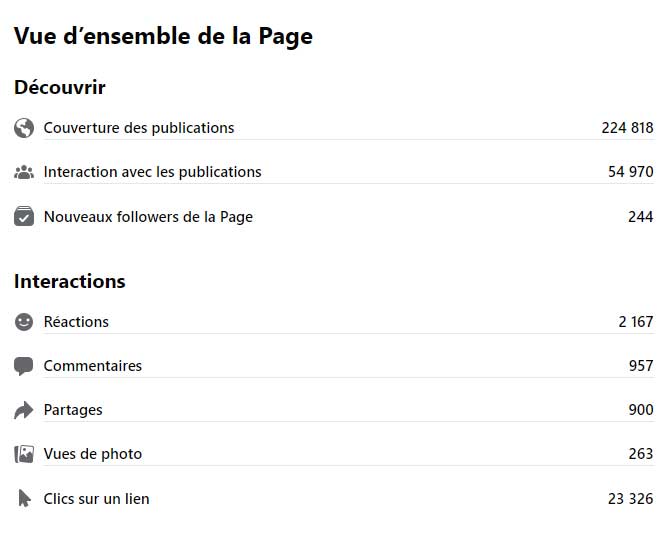Select the Commentaires label
The width and height of the screenshot is (665, 533).
[92, 366]
